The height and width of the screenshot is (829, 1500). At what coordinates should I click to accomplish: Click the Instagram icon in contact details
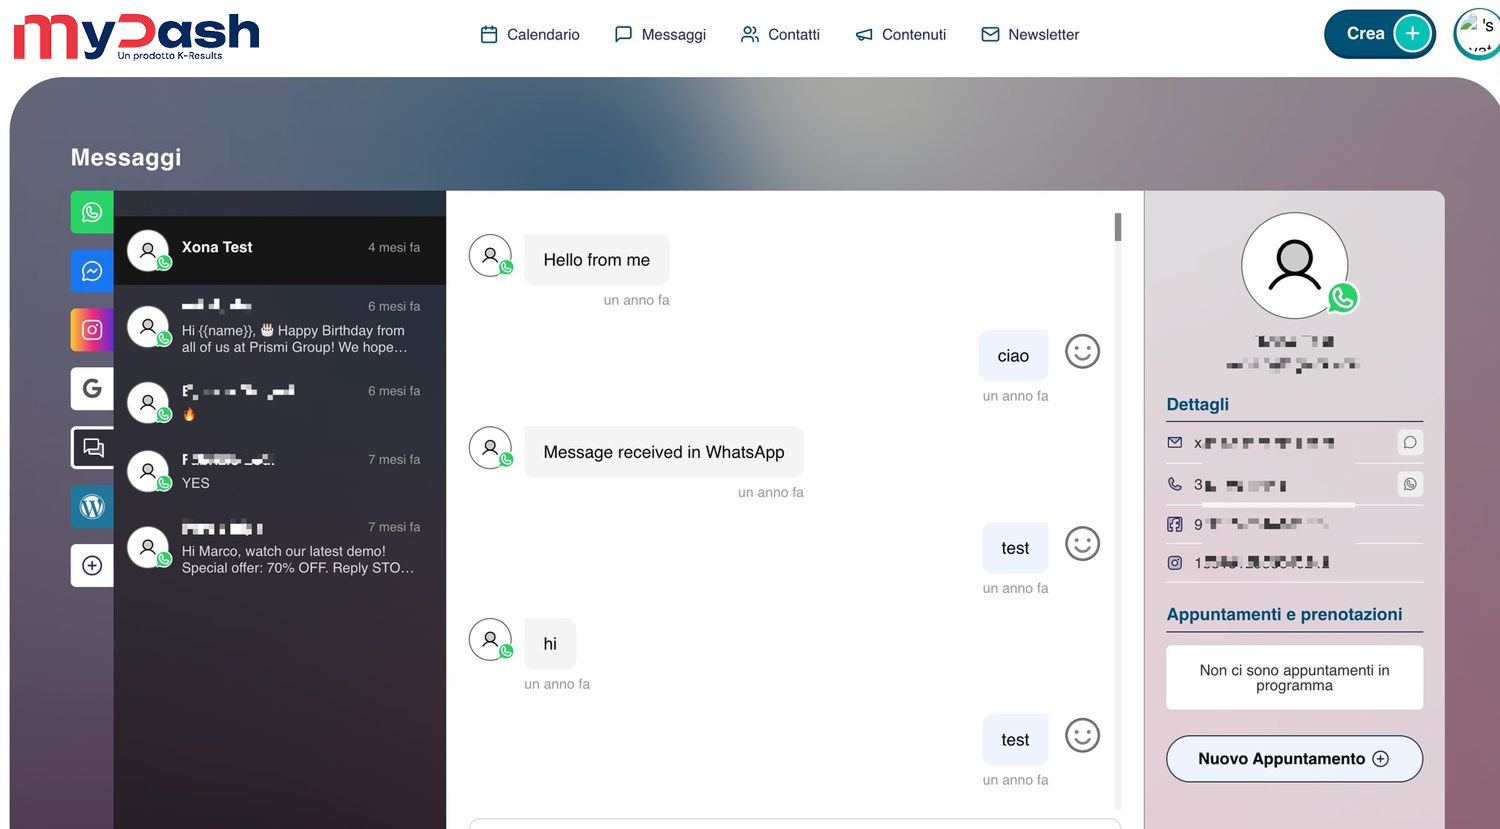click(1175, 563)
